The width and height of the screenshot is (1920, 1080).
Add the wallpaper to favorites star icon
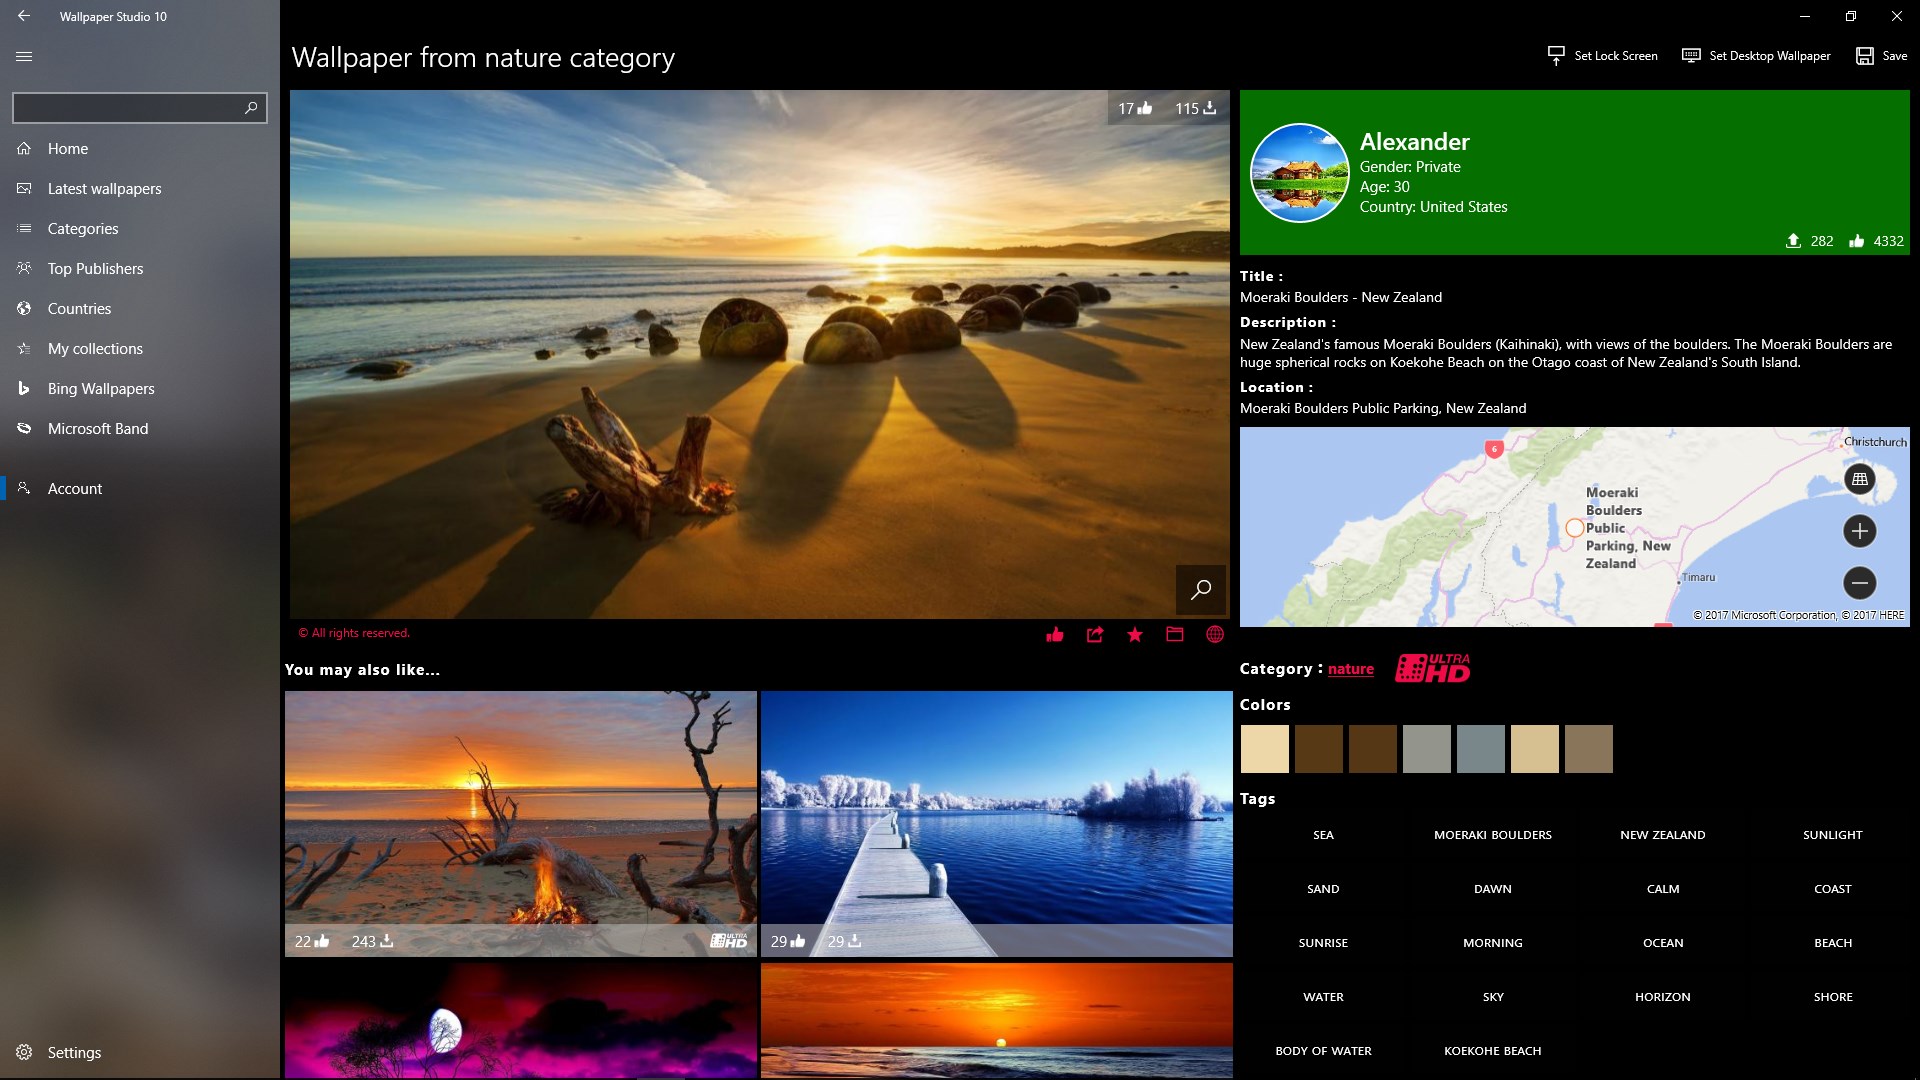click(1134, 634)
